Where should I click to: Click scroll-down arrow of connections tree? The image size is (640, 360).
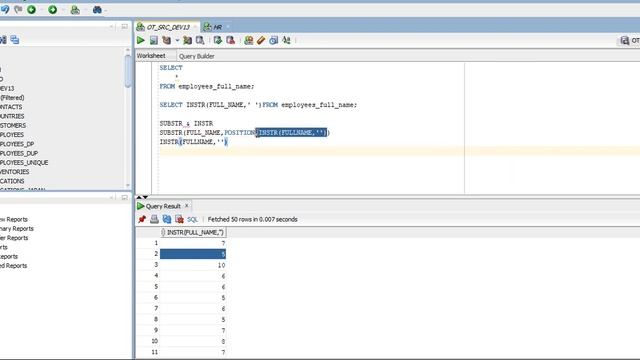(x=128, y=185)
